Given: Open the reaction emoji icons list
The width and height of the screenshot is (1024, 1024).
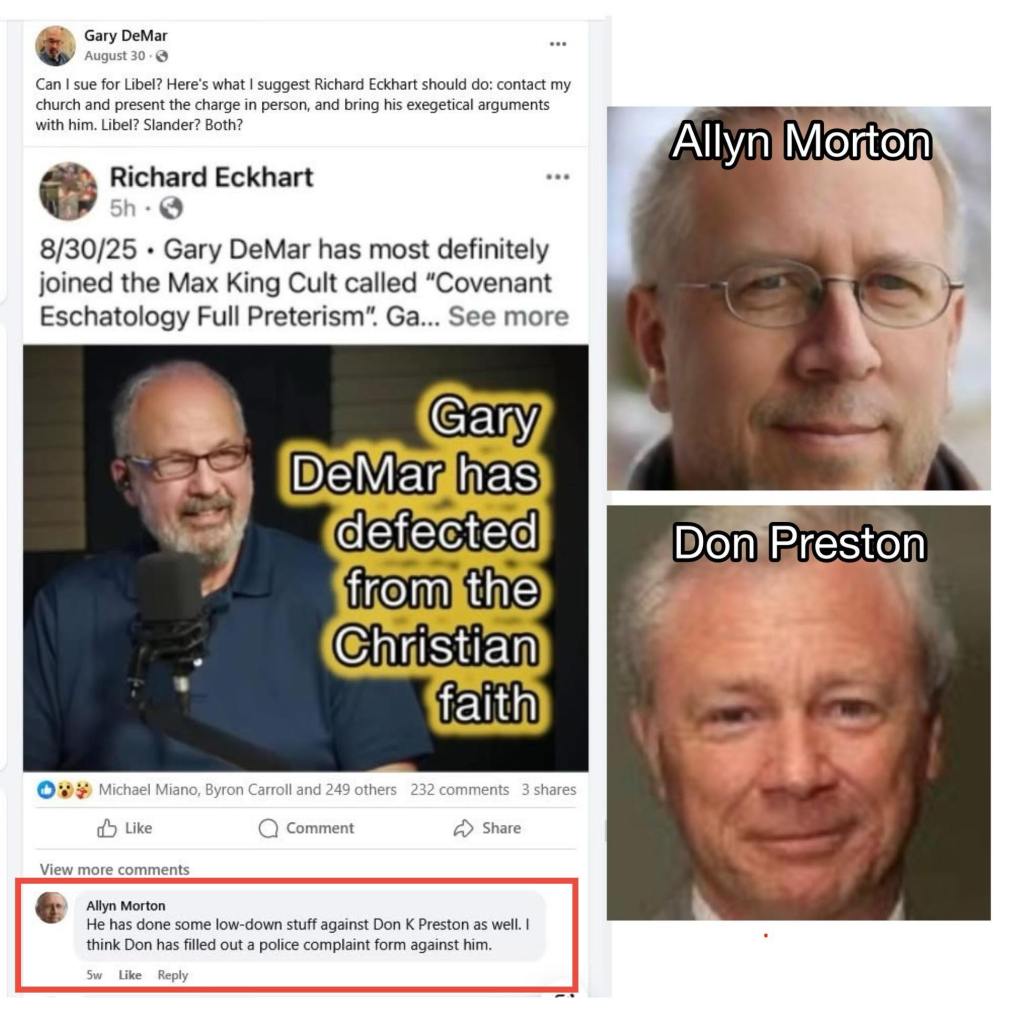Looking at the screenshot, I should pyautogui.click(x=65, y=790).
